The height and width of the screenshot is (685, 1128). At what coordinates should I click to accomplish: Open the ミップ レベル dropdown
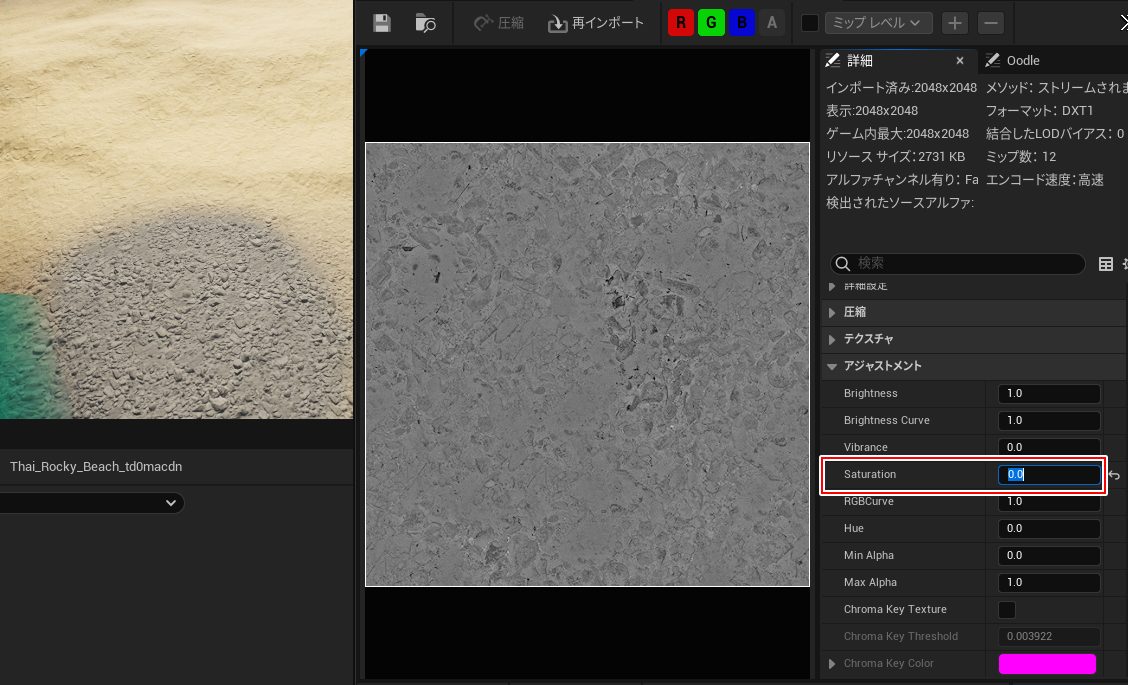877,23
